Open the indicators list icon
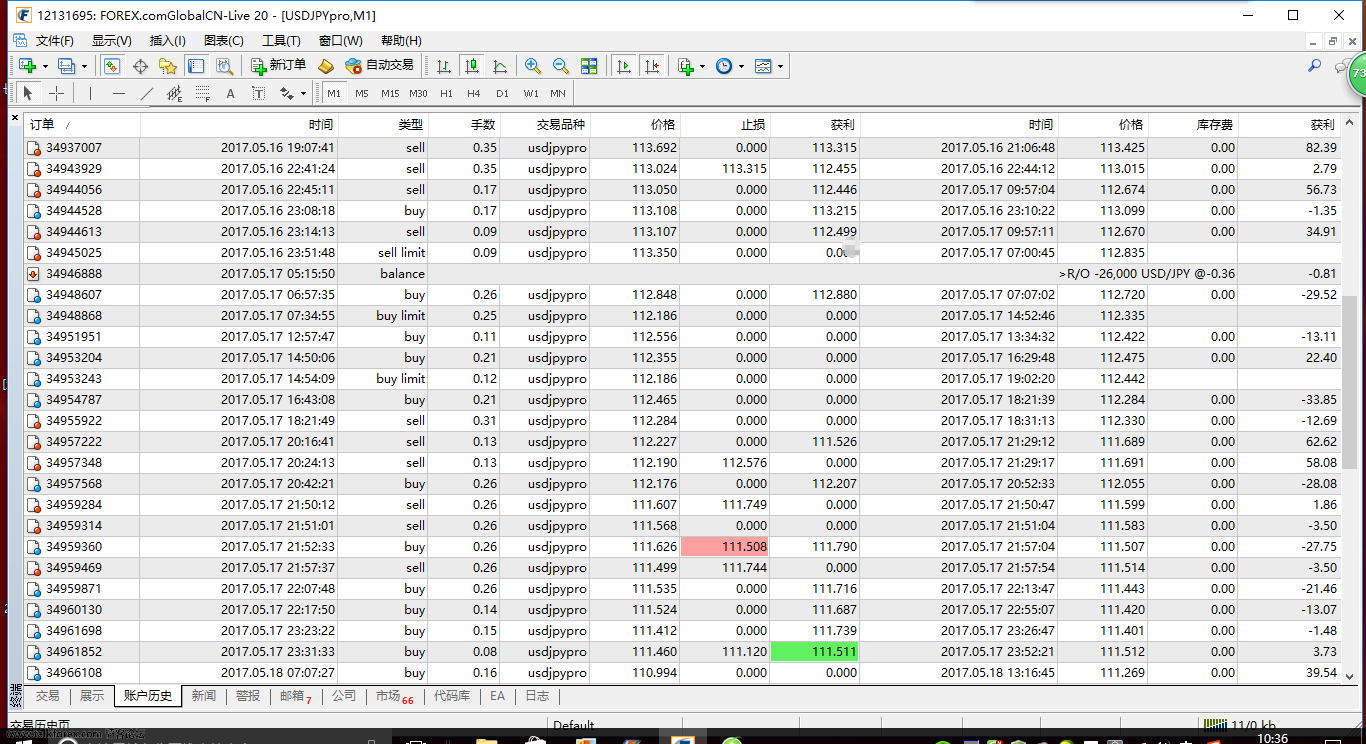Viewport: 1366px width, 744px height. (686, 66)
